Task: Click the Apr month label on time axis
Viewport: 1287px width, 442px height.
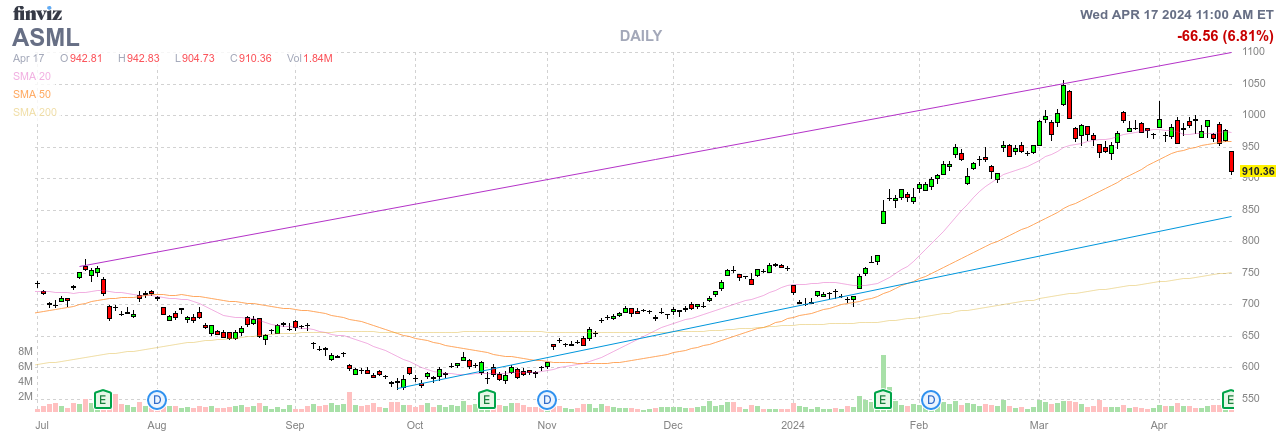Action: 1159,425
